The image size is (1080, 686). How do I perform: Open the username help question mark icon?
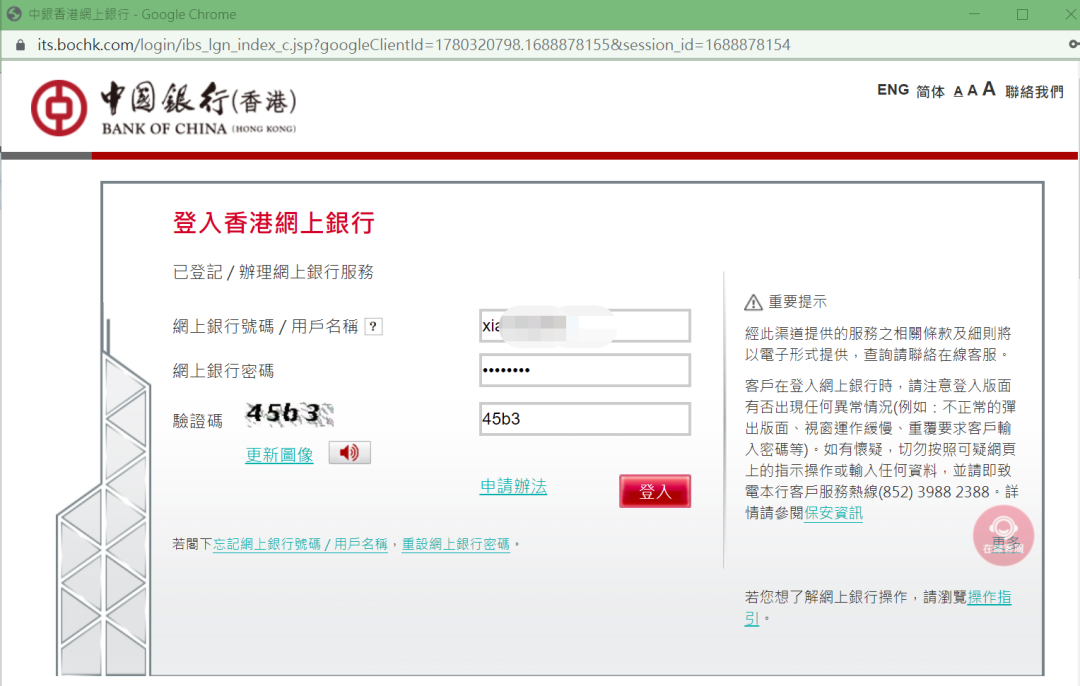373,326
